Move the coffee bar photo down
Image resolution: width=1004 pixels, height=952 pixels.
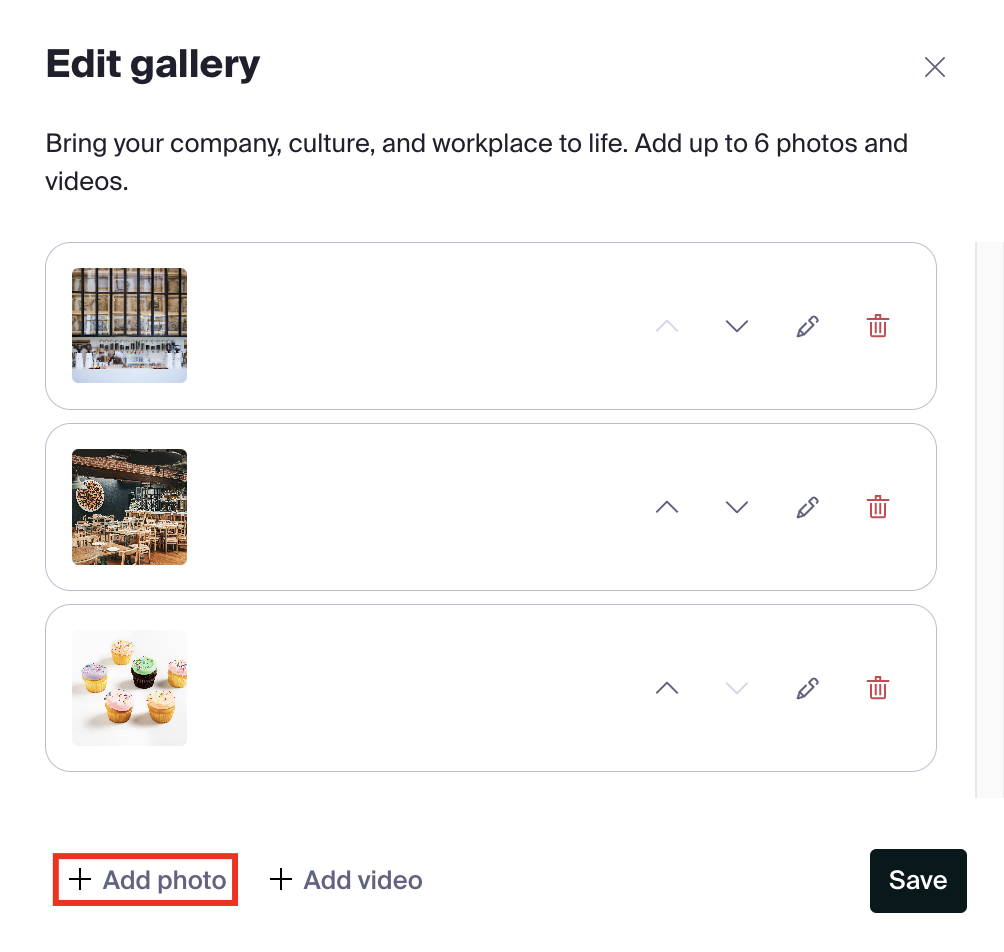pos(737,326)
